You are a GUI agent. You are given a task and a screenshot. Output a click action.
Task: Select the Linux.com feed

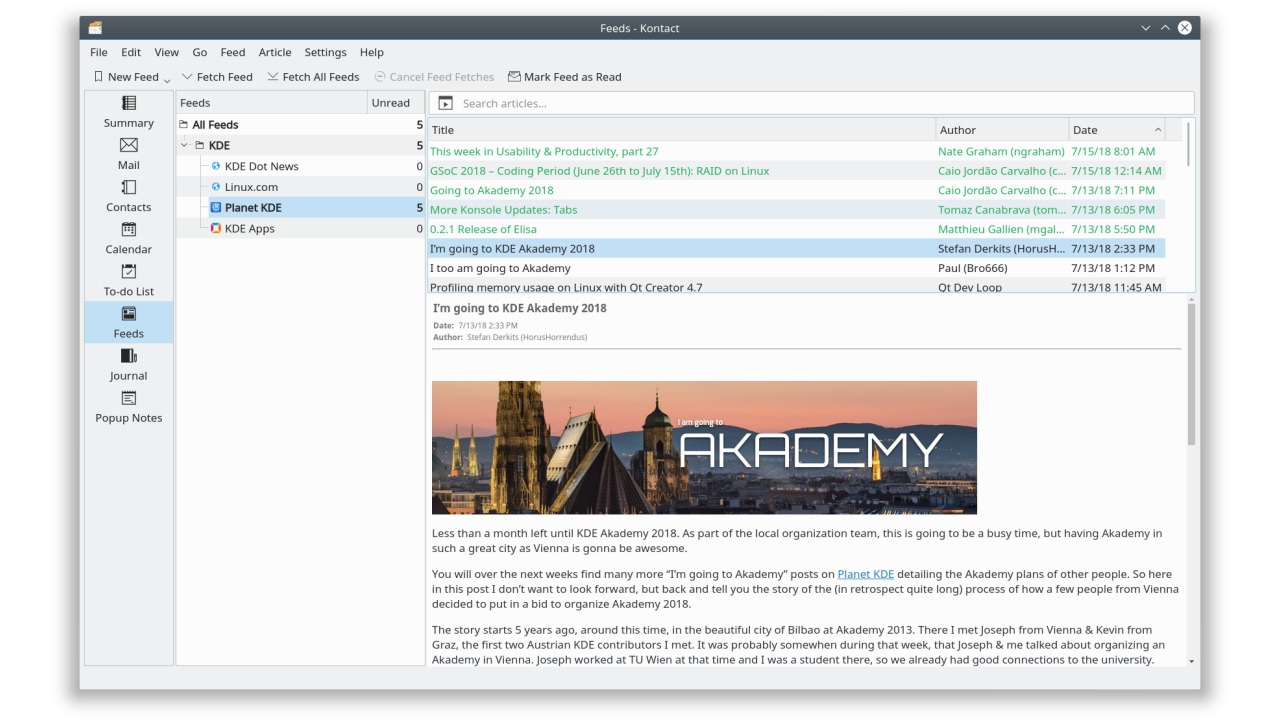tap(300, 187)
